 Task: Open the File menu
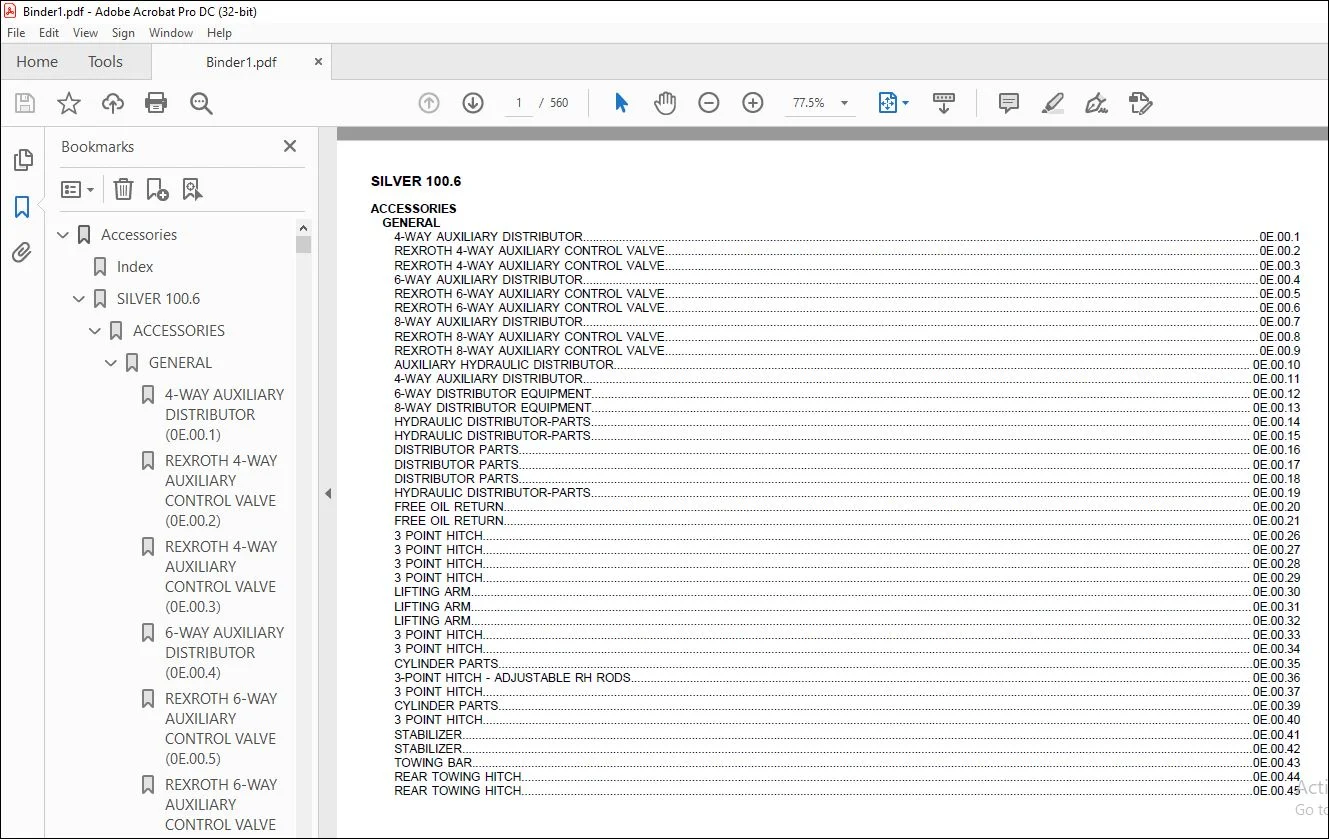[x=16, y=33]
